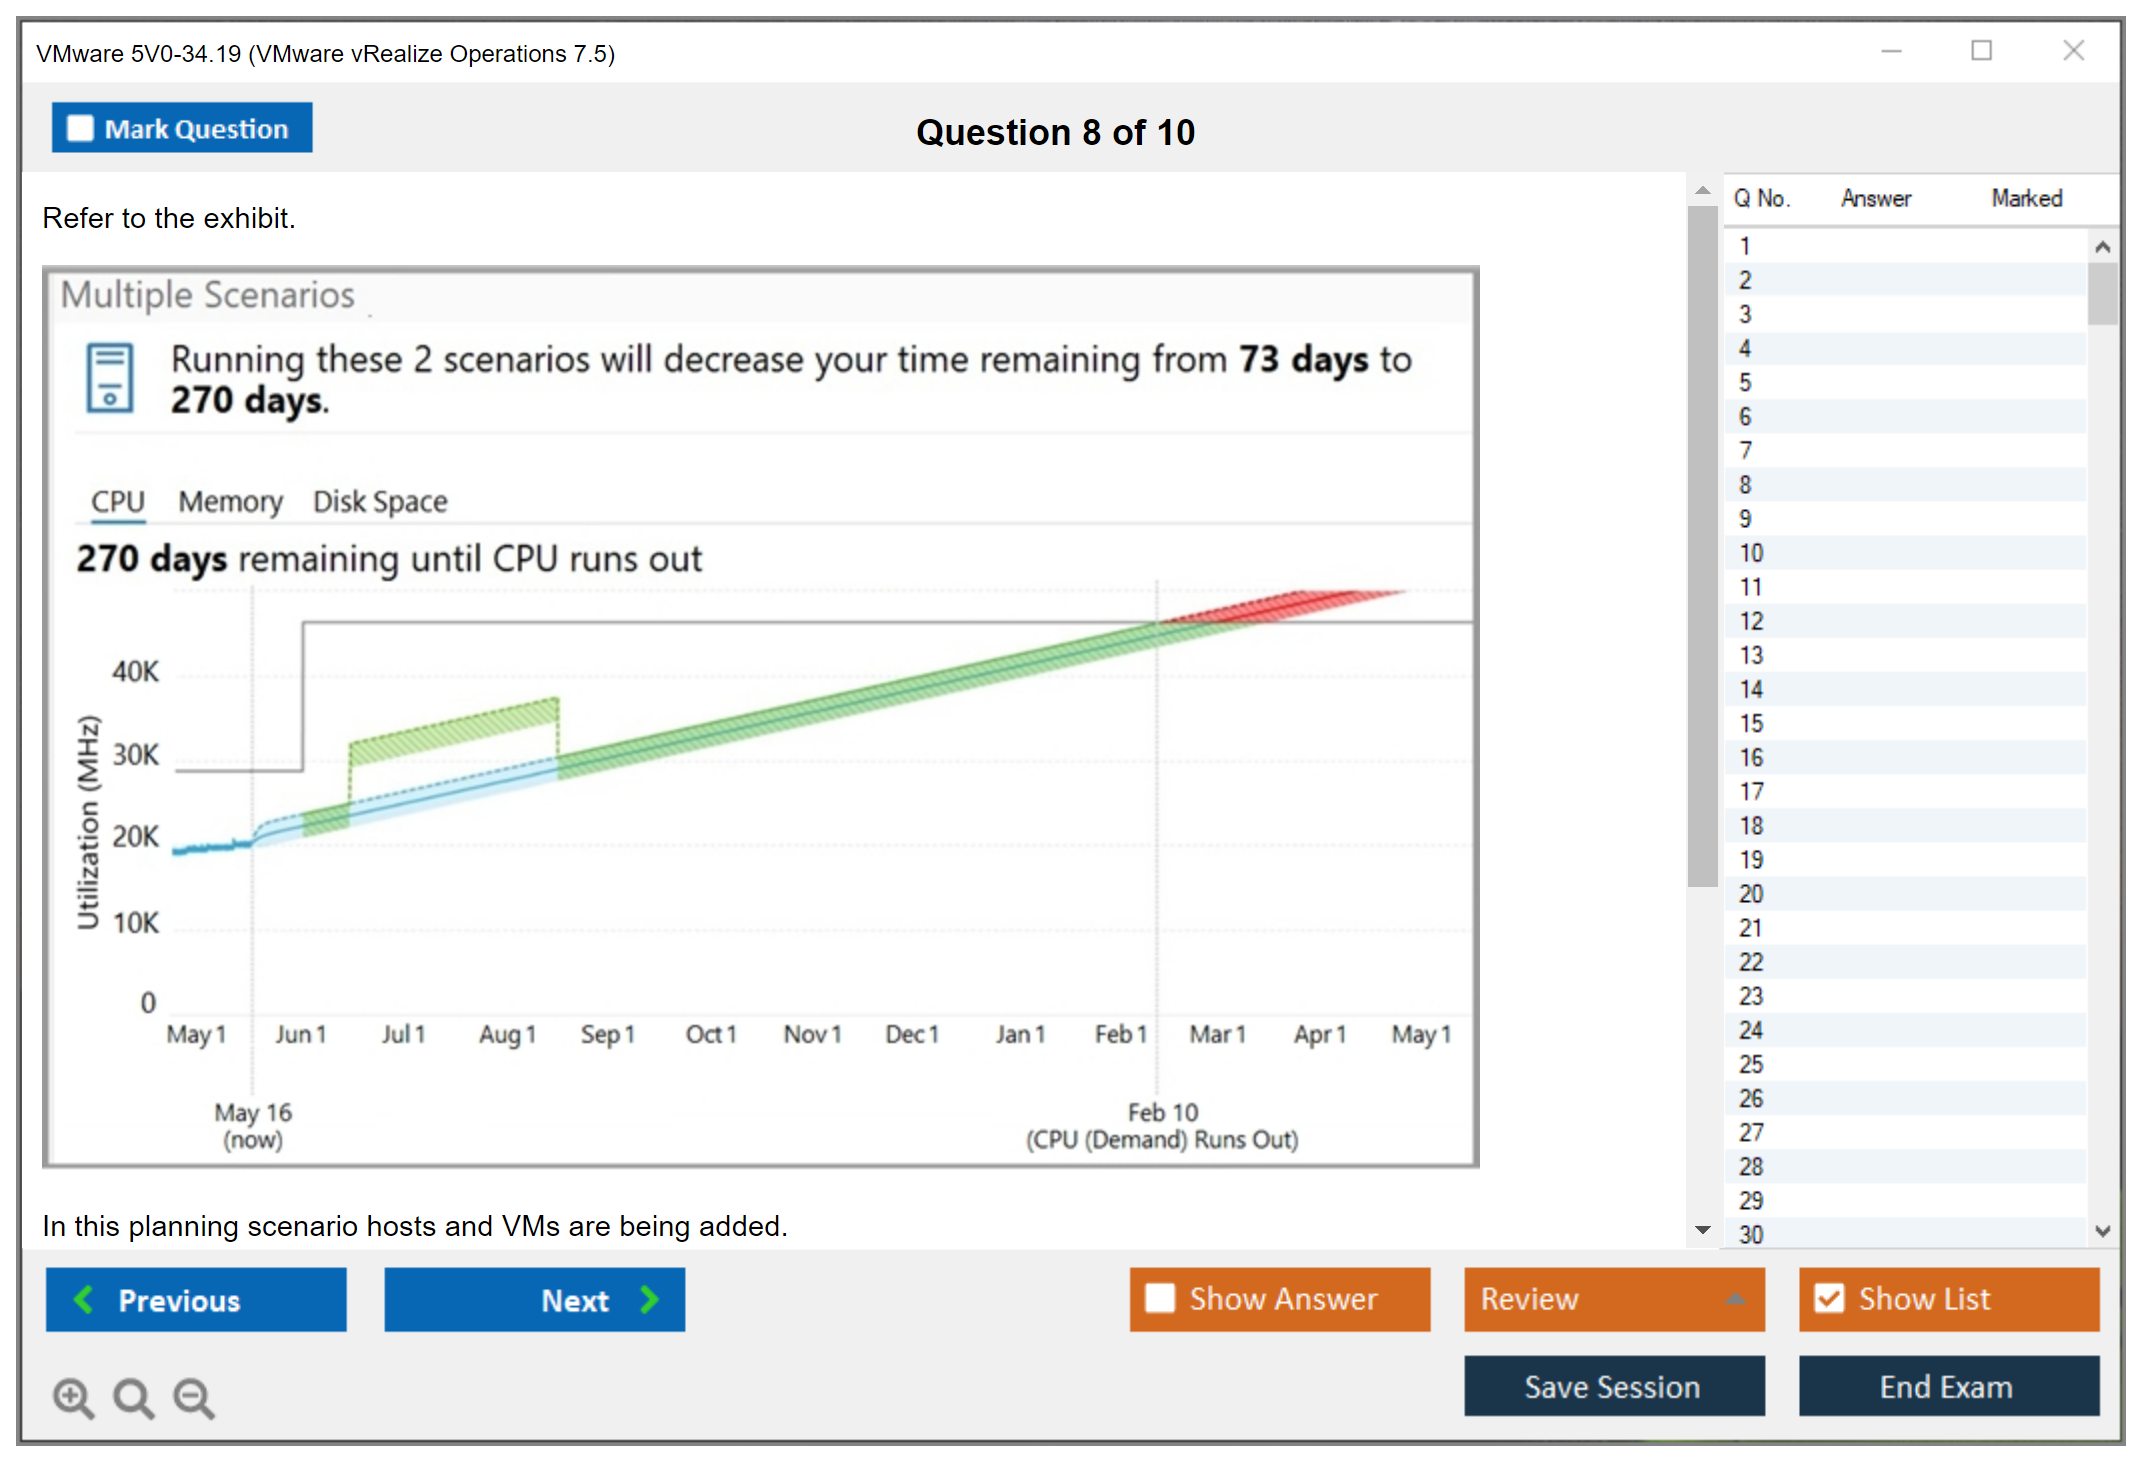This screenshot has width=2150, height=1470.
Task: Click the question pane vertical scrollbar thumb
Action: (1702, 545)
